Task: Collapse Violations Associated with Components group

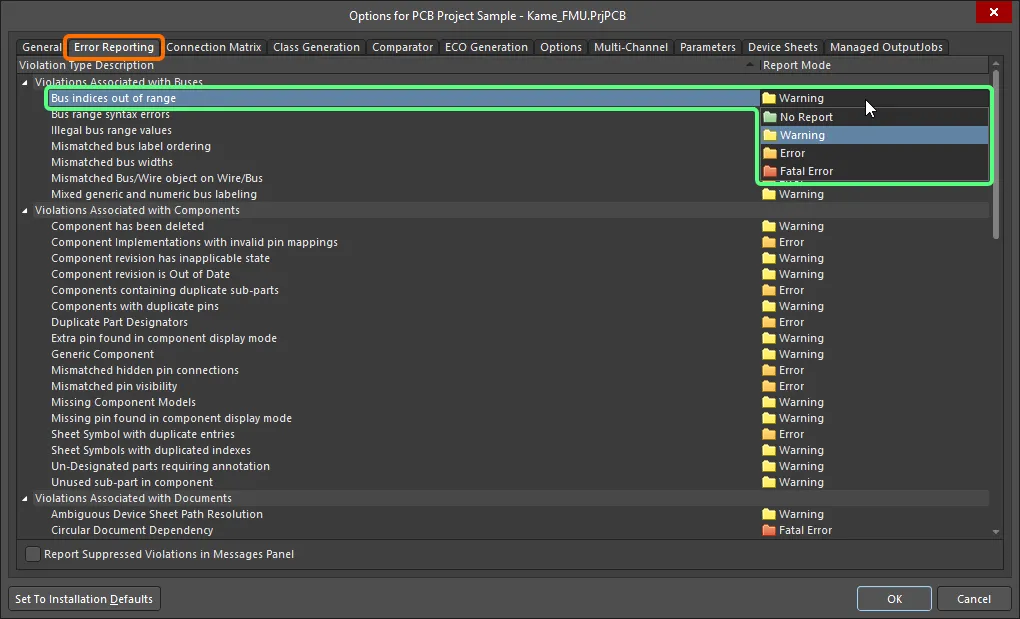Action: 25,211
